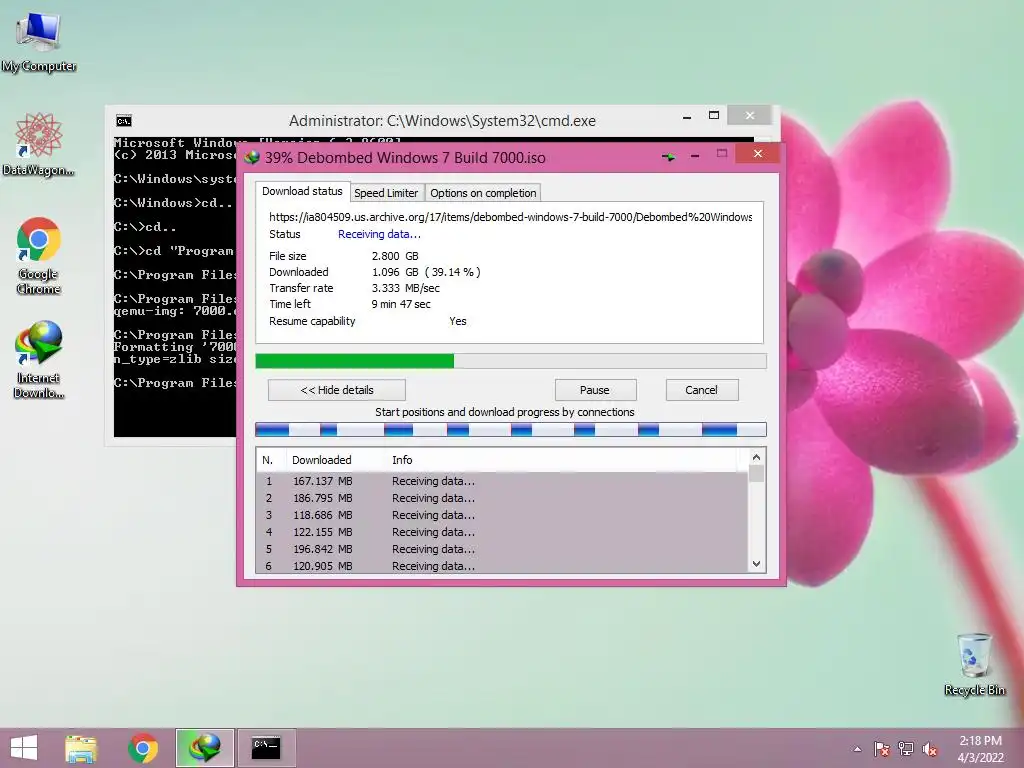Click the 39% Debombed Windows 7 title text
Viewport: 1024px width, 768px height.
click(x=405, y=157)
